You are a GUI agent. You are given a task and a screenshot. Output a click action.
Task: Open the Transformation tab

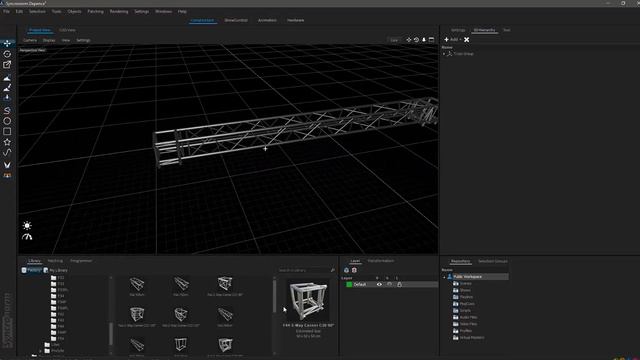pos(381,261)
